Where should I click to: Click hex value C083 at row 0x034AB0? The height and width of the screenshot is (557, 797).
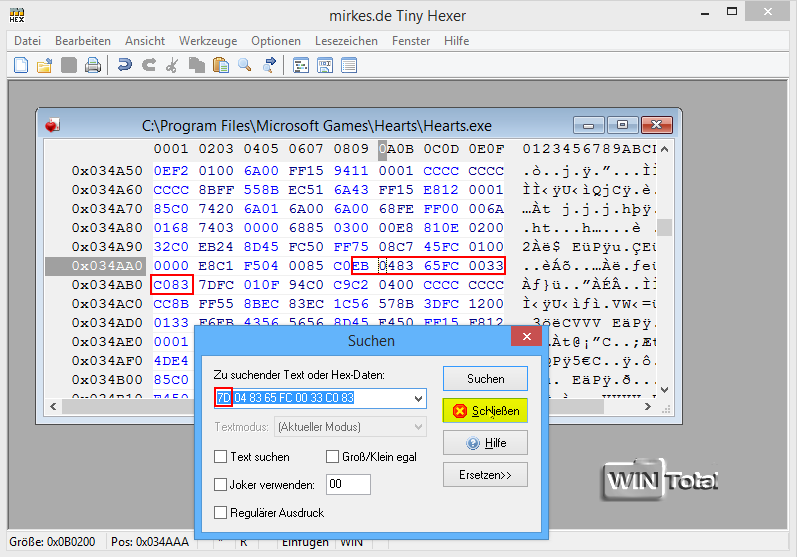point(171,285)
